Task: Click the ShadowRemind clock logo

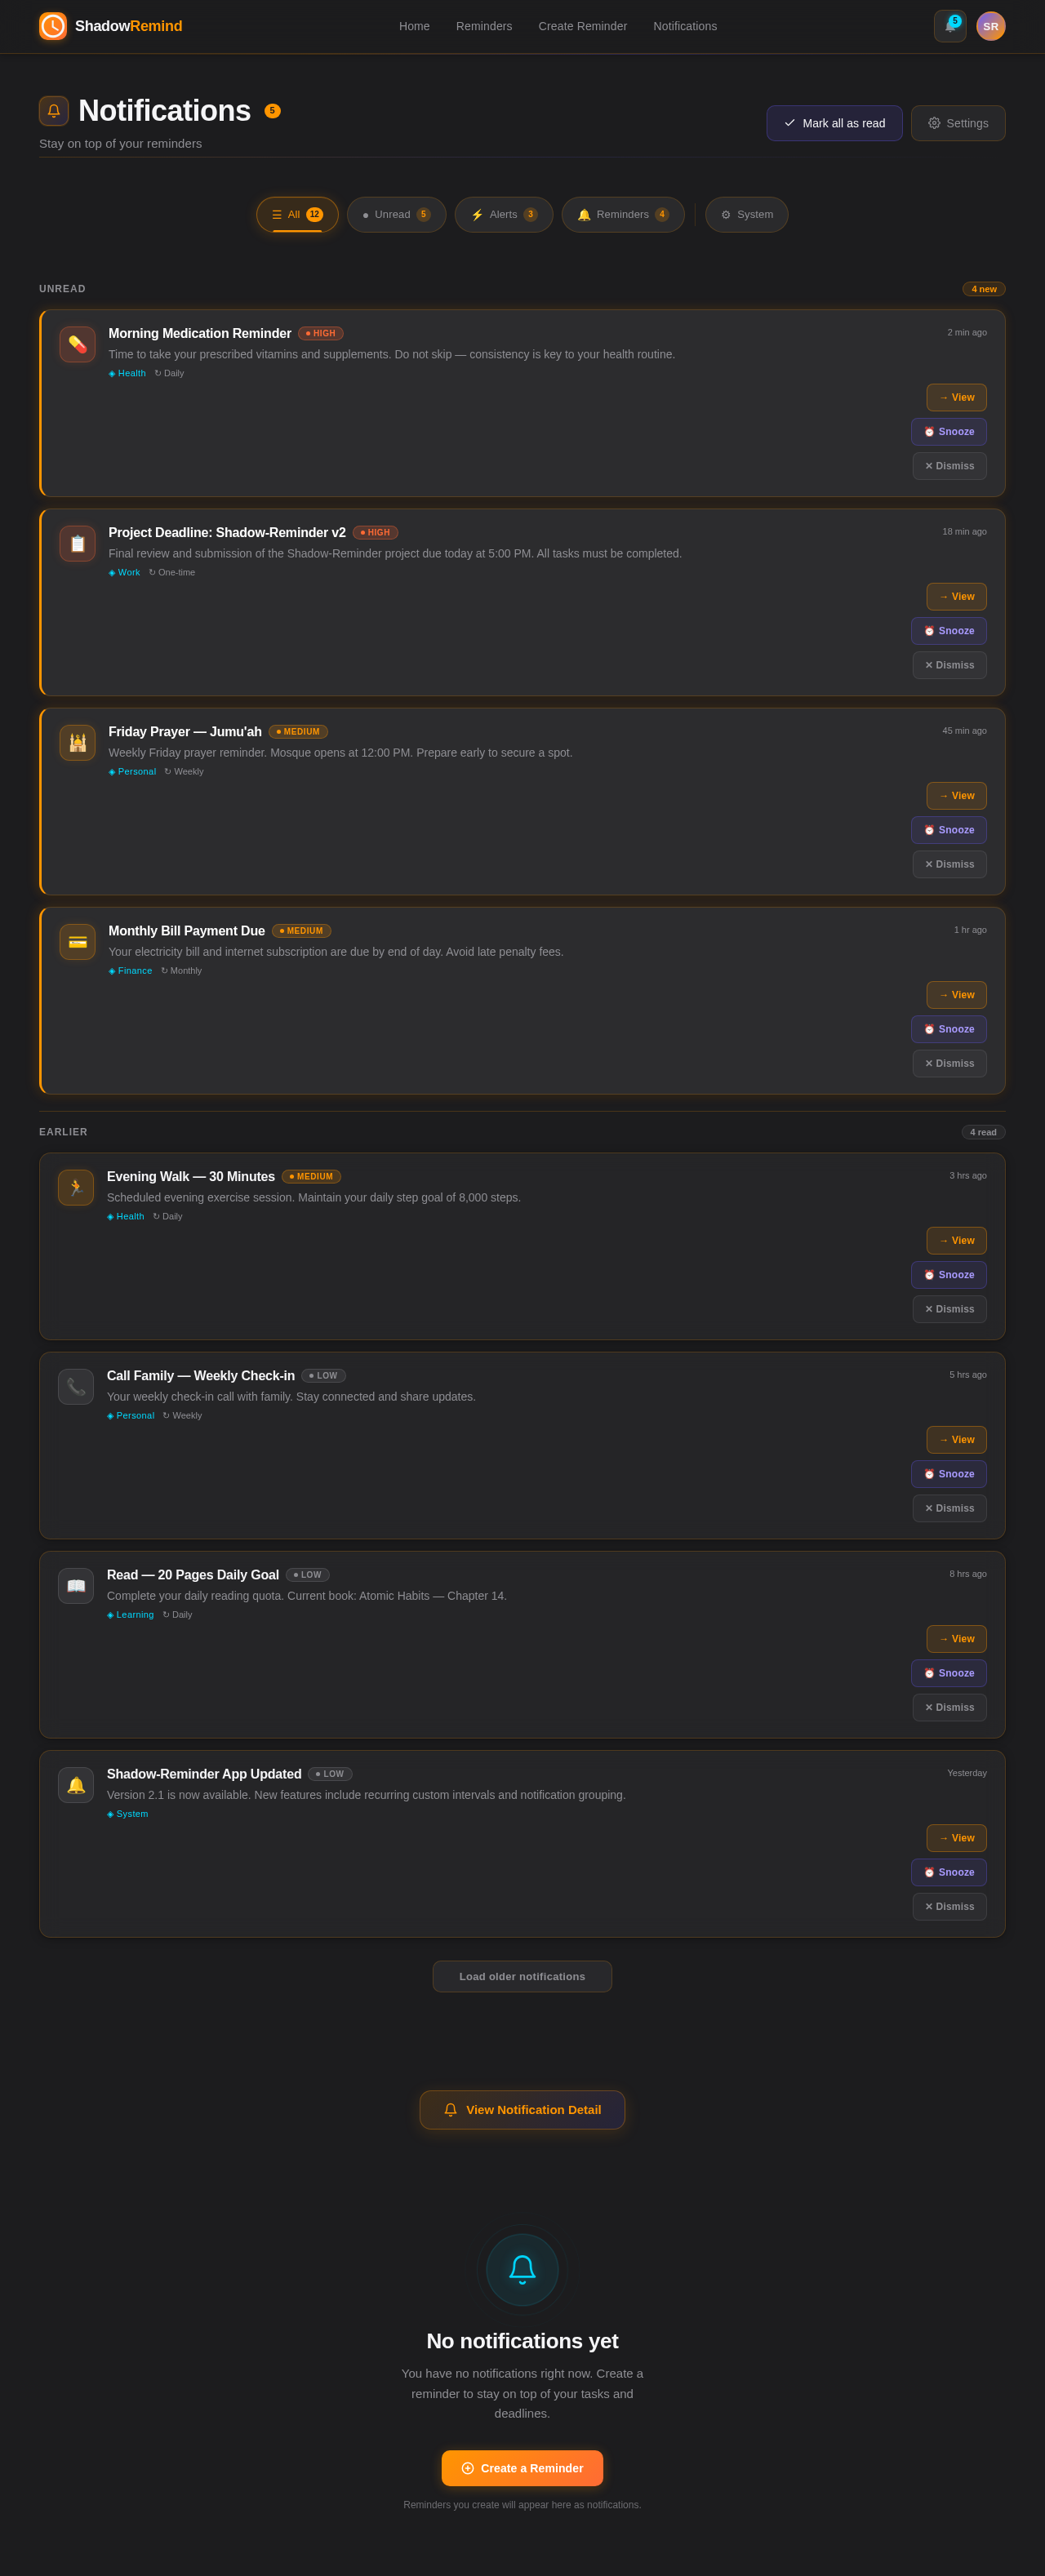Action: (52, 26)
